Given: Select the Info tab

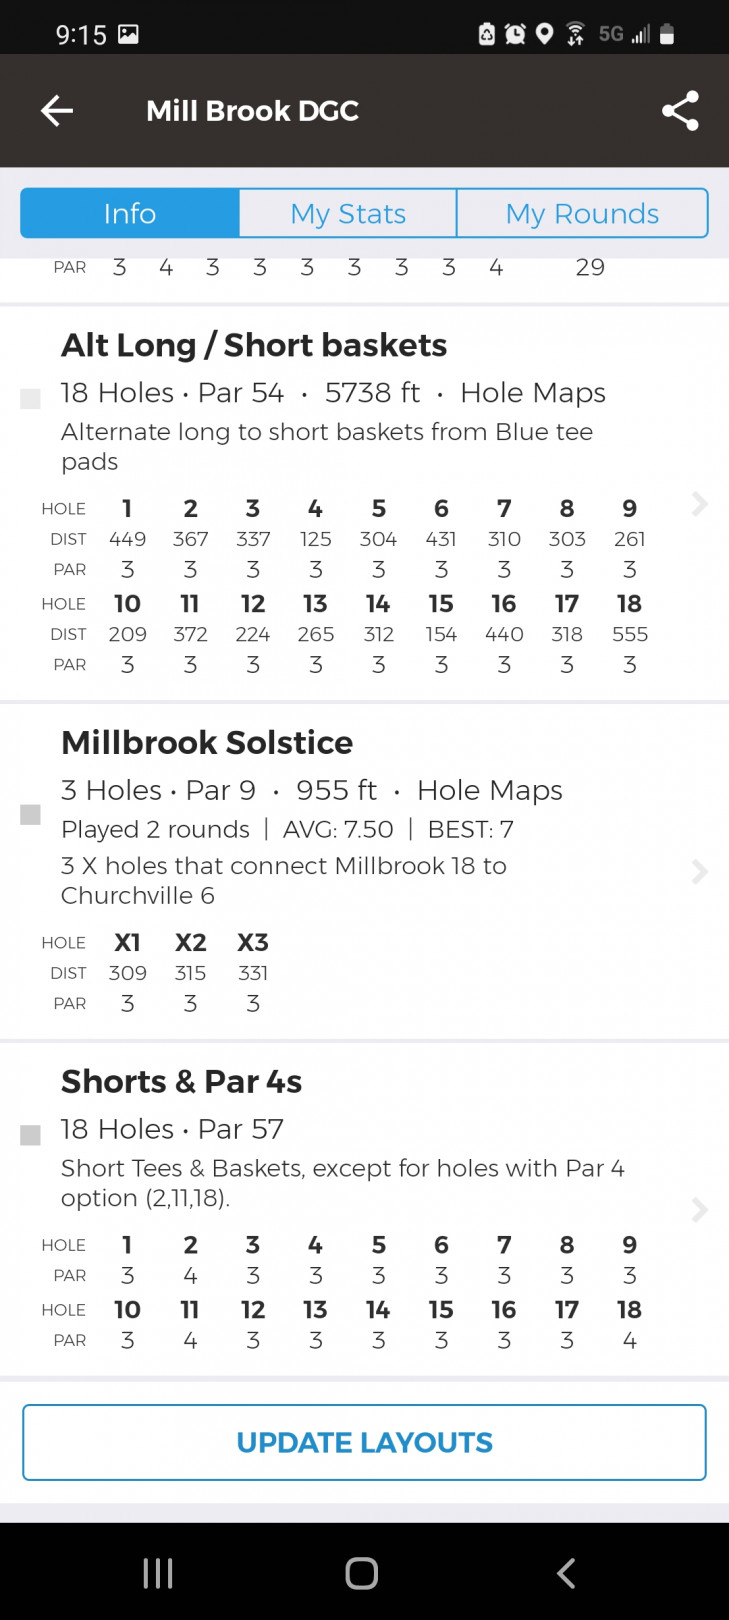Looking at the screenshot, I should pos(130,213).
